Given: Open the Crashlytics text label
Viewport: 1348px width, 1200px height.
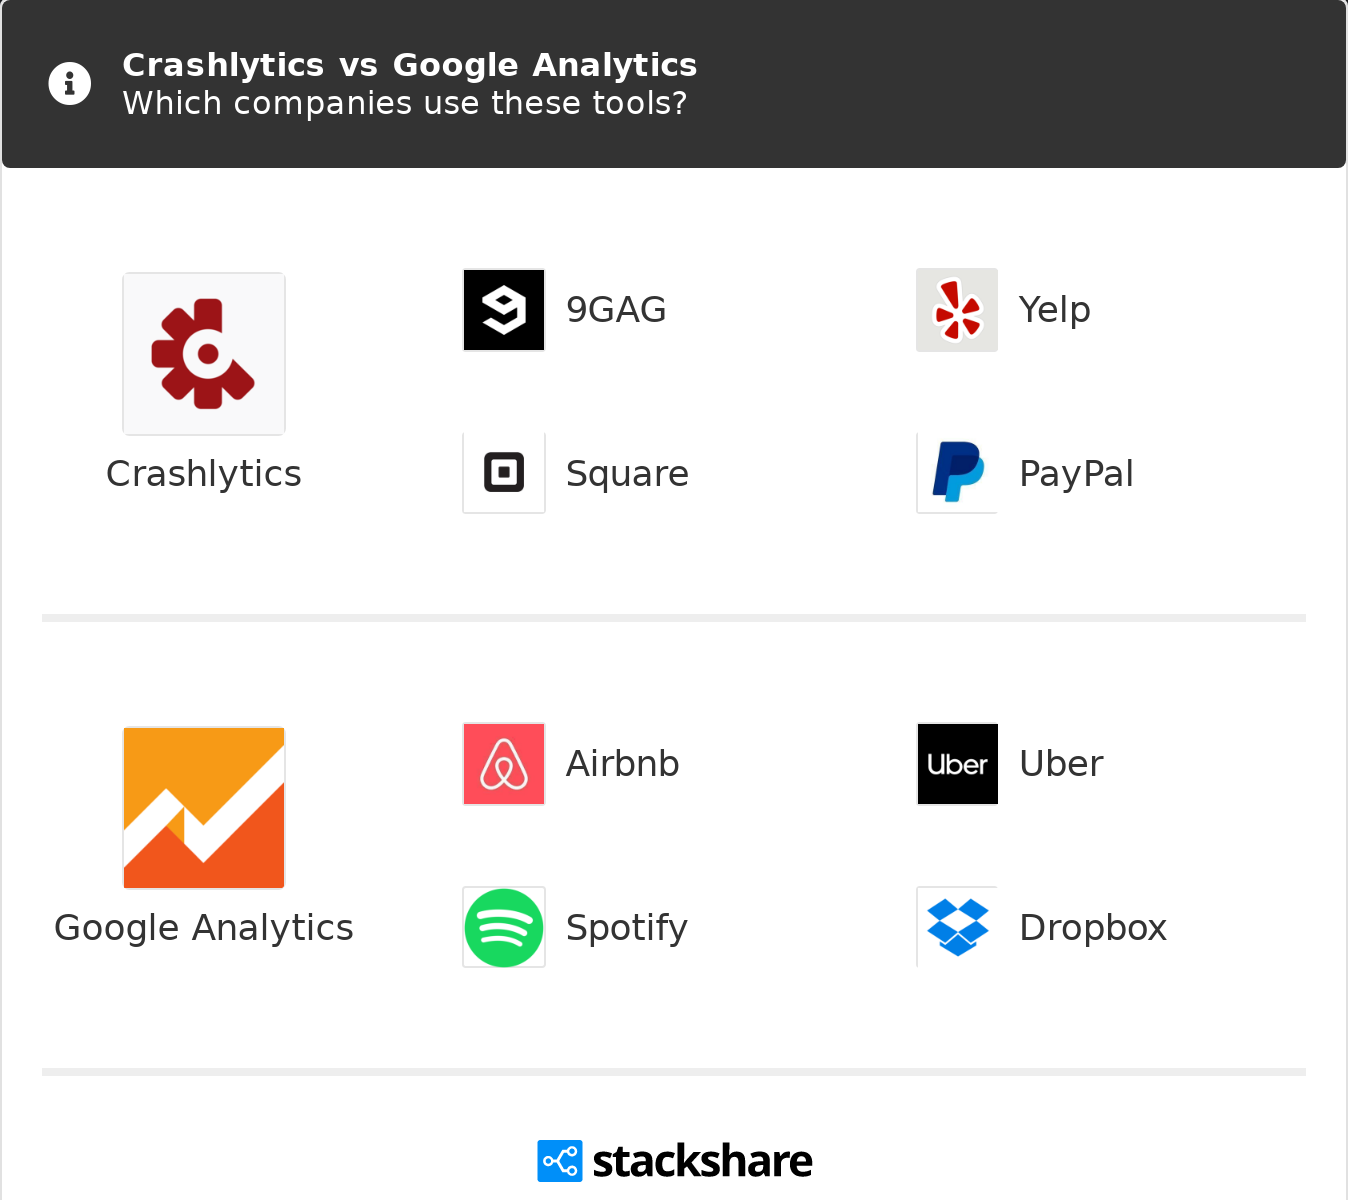Looking at the screenshot, I should (x=204, y=474).
